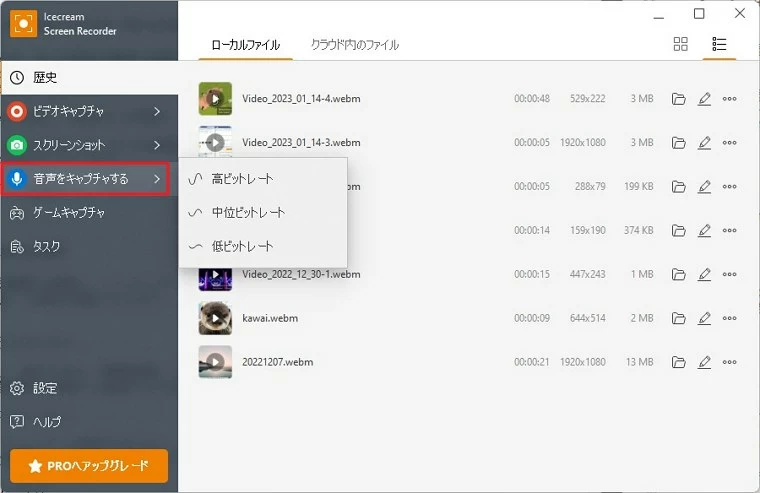Rename kawai.webm using the pencil icon

pyautogui.click(x=704, y=318)
